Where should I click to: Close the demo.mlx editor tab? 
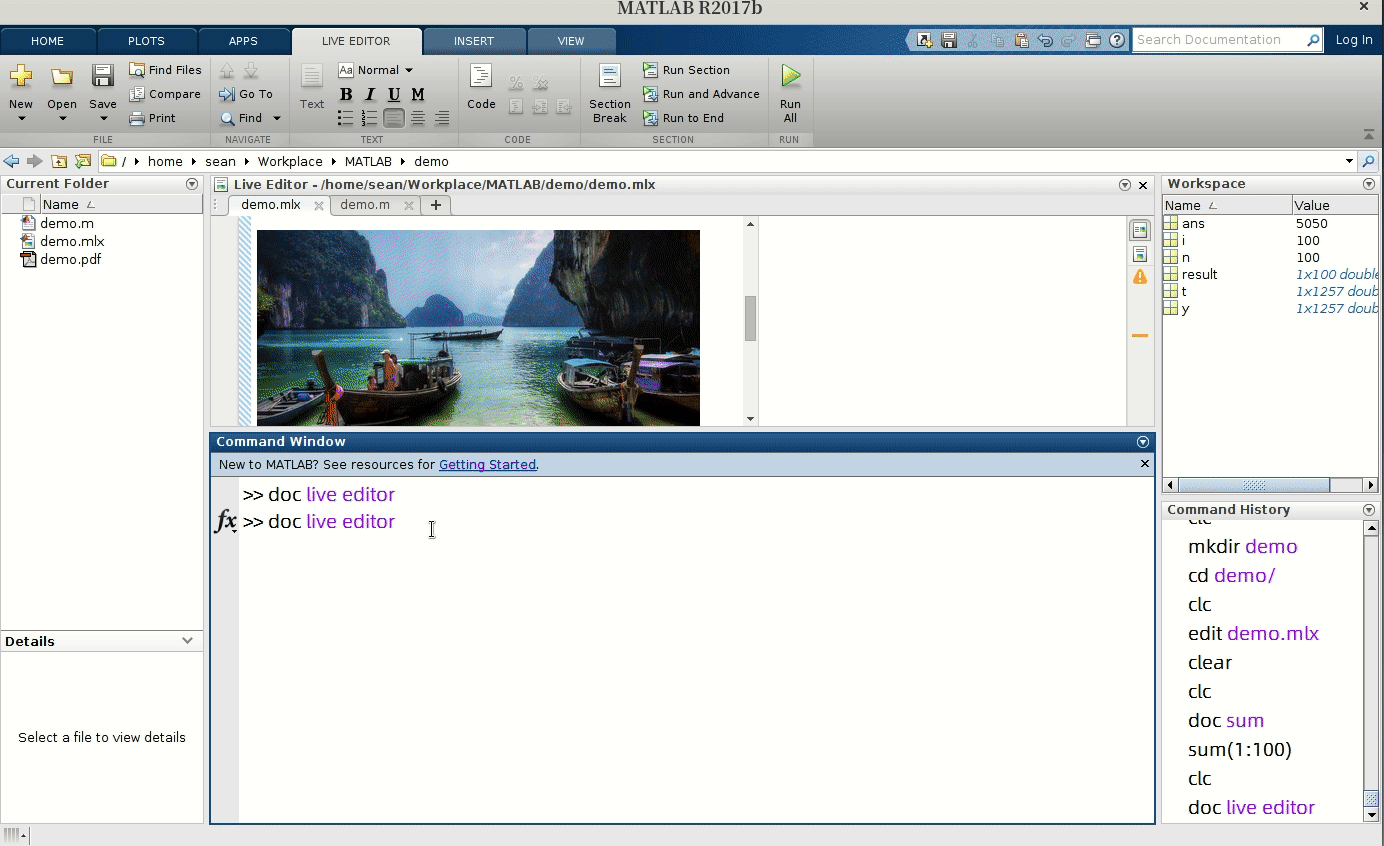click(x=319, y=205)
